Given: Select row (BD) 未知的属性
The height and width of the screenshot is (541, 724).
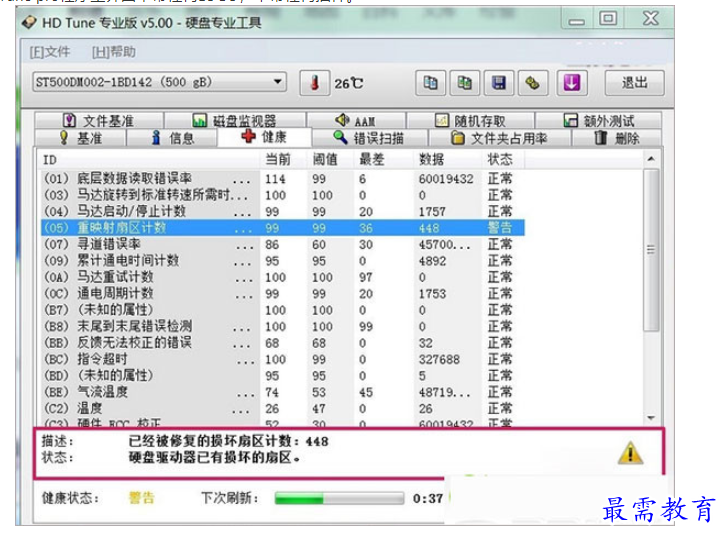Looking at the screenshot, I should [x=283, y=376].
